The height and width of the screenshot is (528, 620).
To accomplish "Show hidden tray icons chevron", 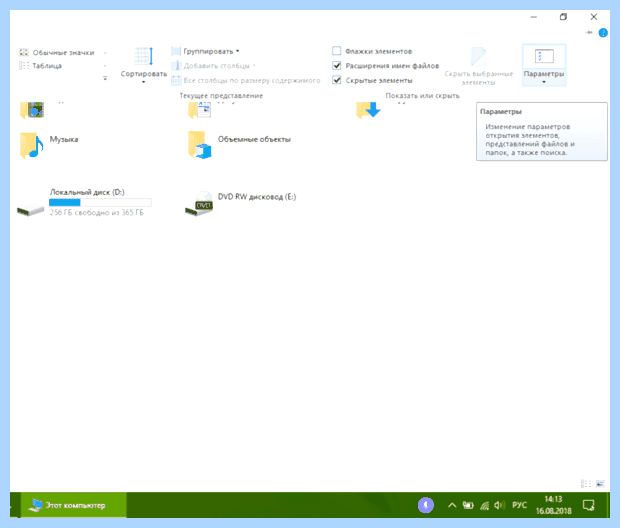I will coord(452,505).
